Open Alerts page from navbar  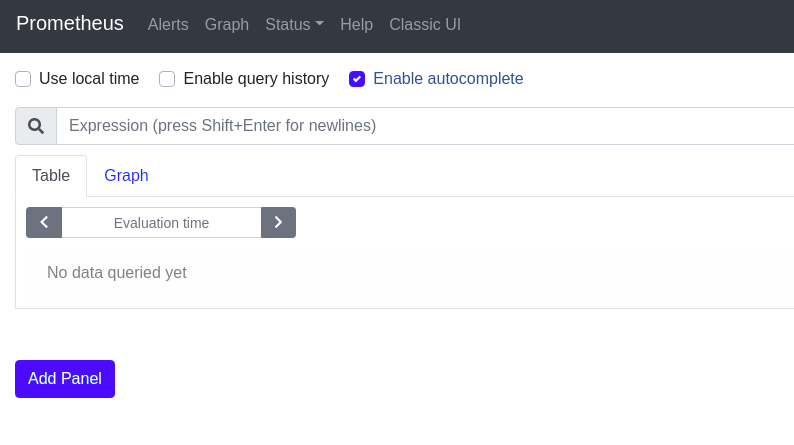[x=168, y=24]
